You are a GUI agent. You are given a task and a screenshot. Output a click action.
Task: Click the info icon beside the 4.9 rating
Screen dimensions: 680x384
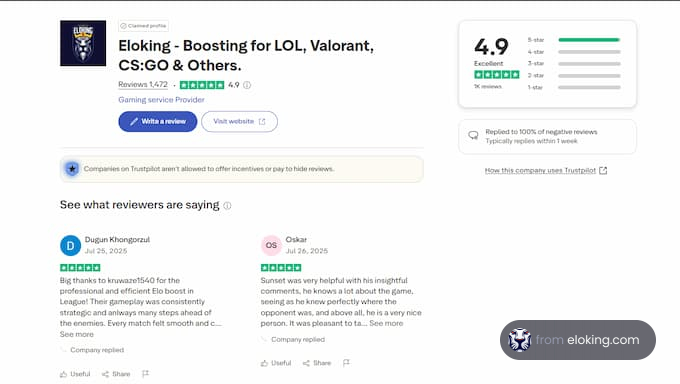pos(247,85)
